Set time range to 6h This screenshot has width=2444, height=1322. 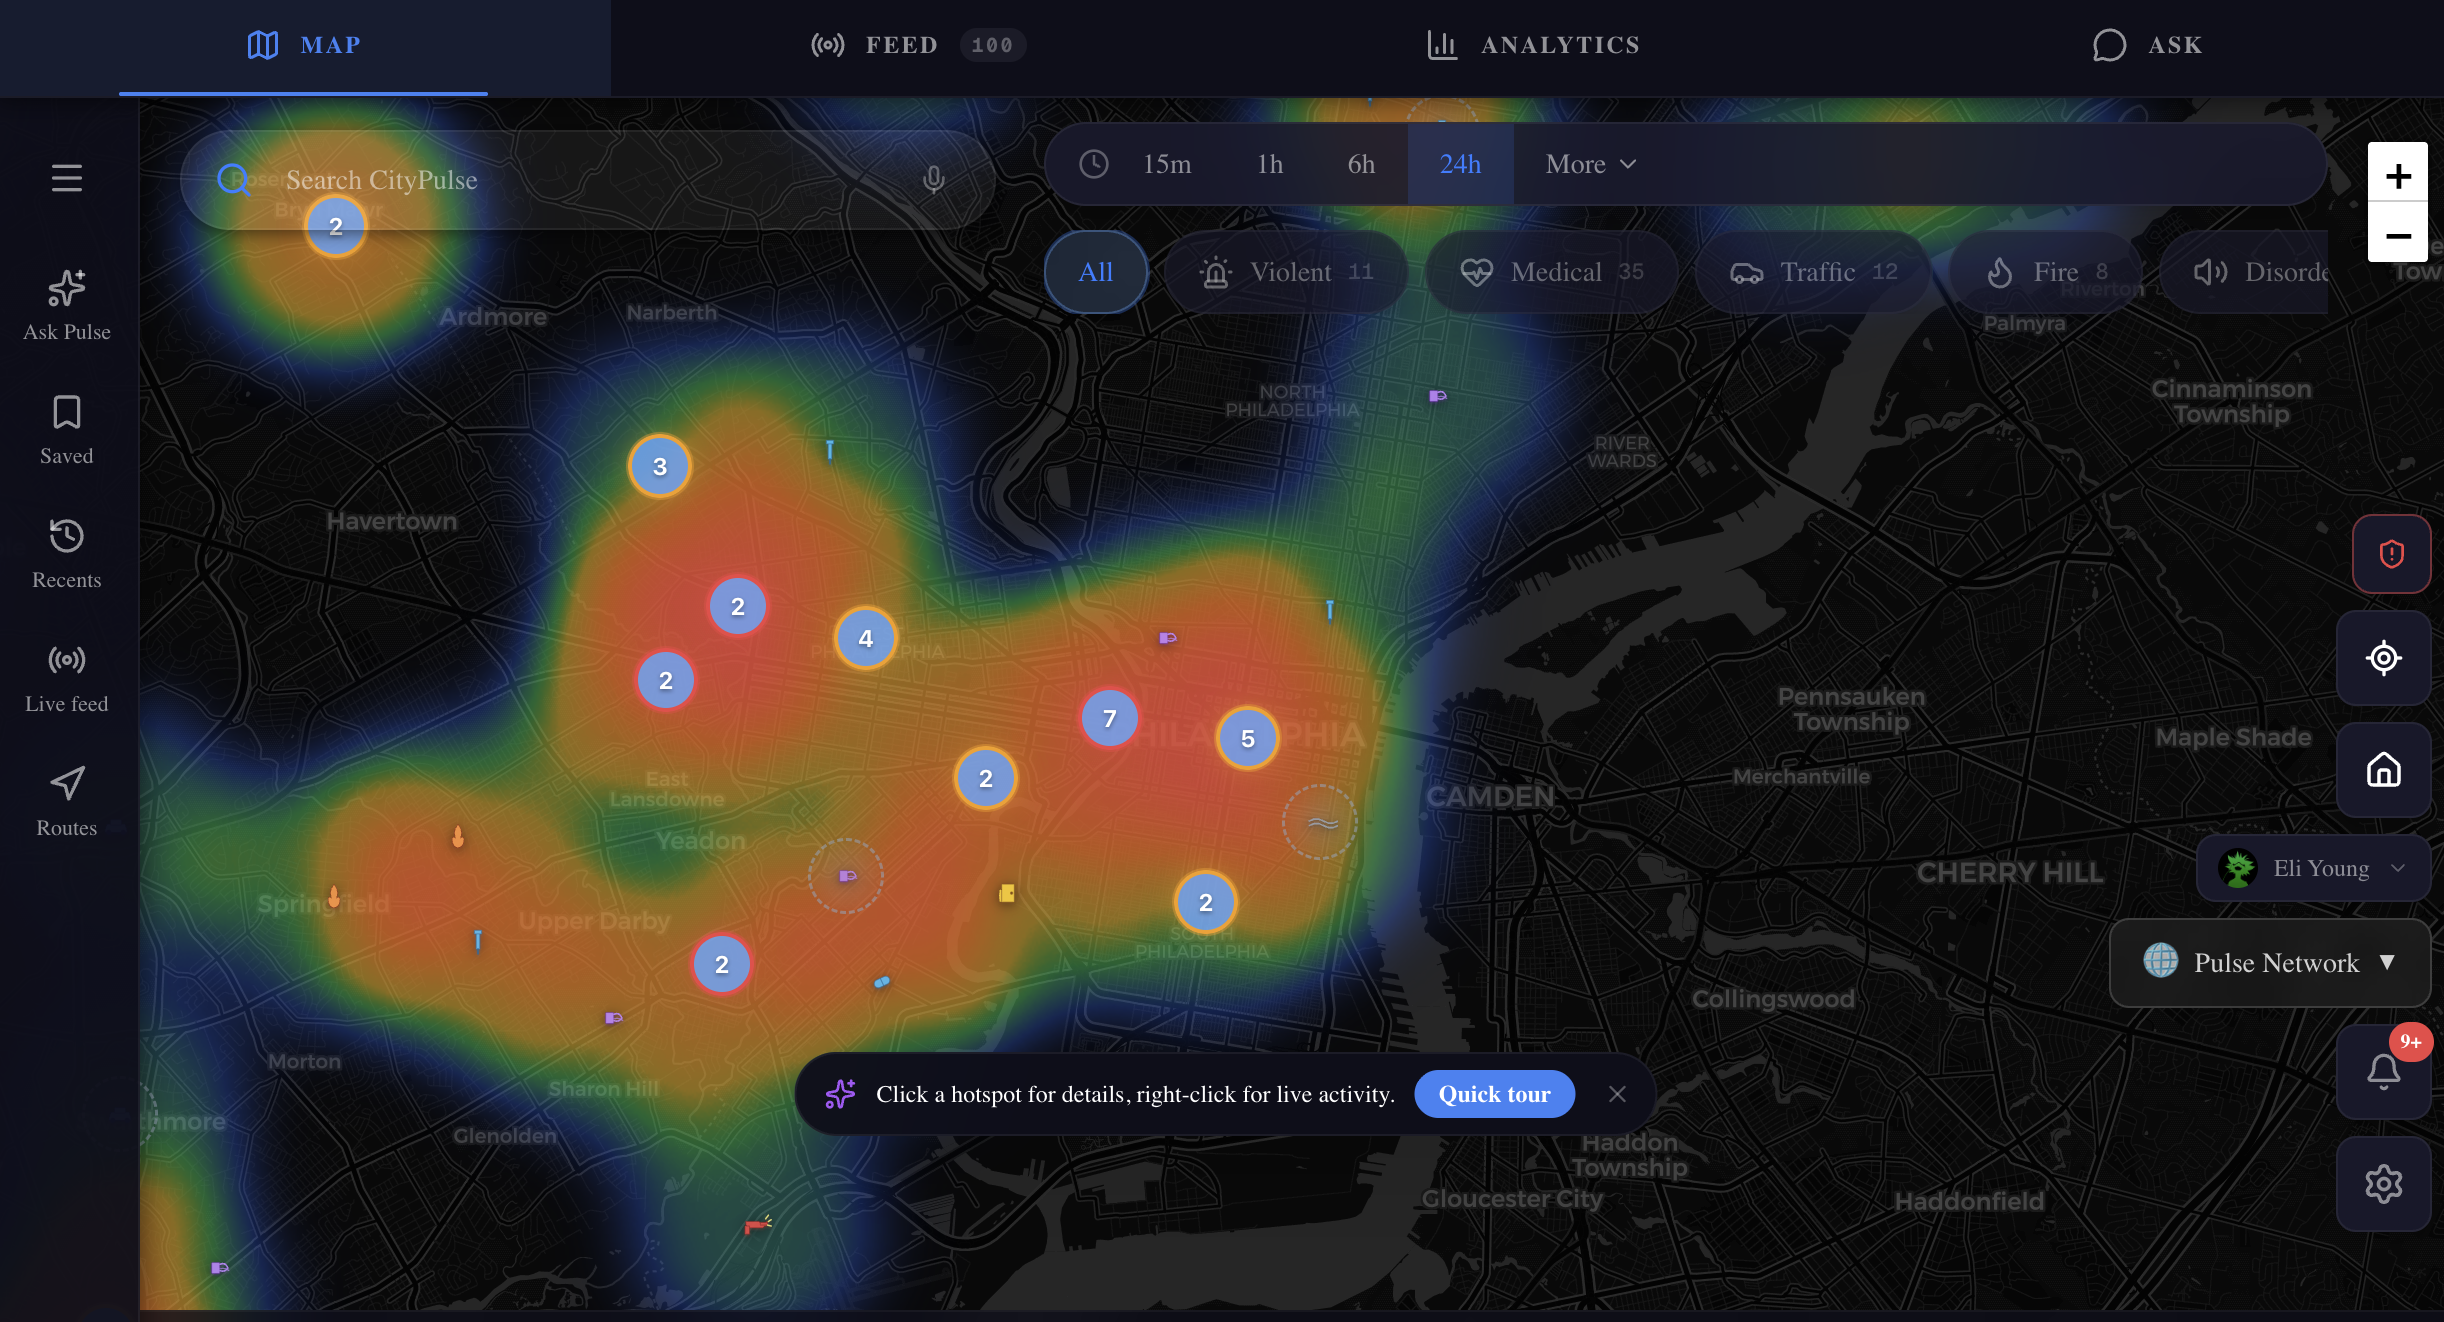point(1361,164)
